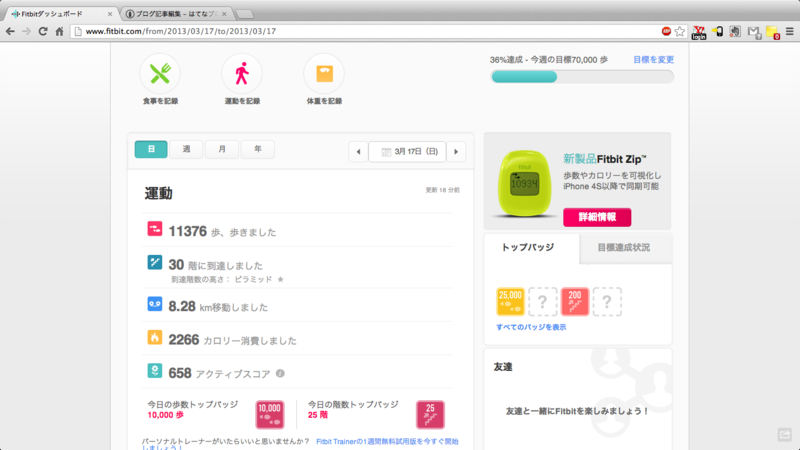
Task: Select the 年 (year) view tab
Action: [x=258, y=149]
